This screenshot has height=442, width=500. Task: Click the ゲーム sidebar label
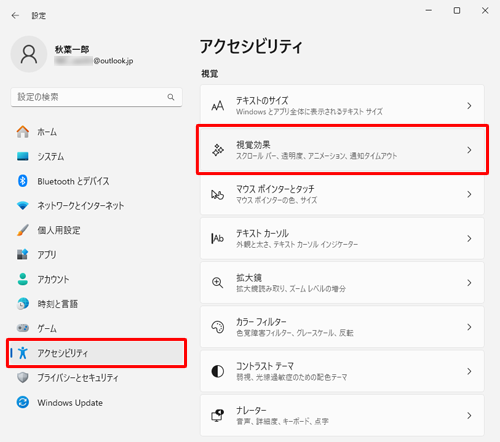coord(47,328)
